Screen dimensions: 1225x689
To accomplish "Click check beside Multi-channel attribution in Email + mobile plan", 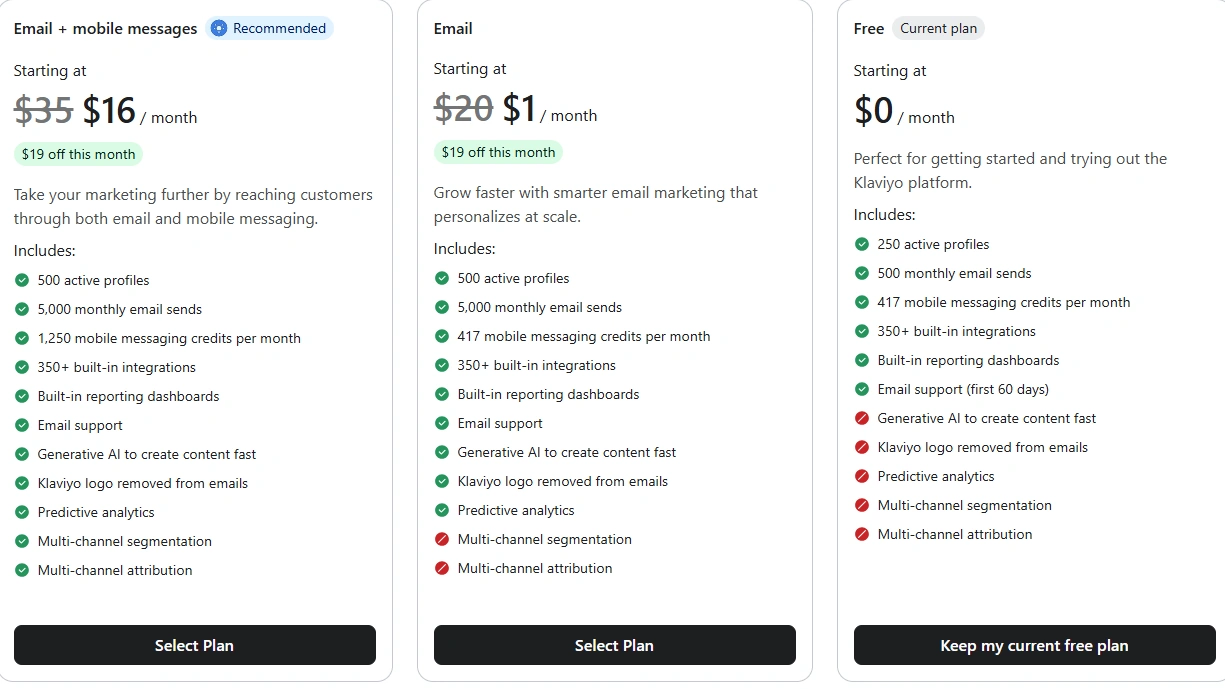I will pos(22,570).
